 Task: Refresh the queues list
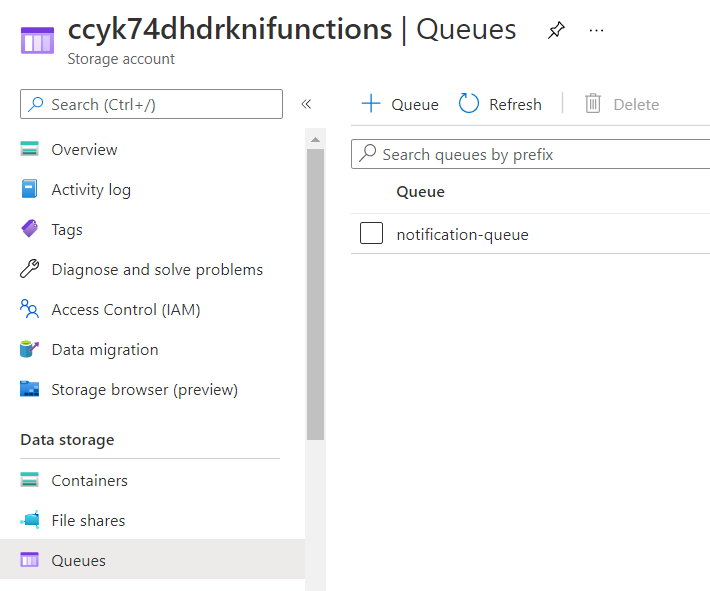point(500,104)
